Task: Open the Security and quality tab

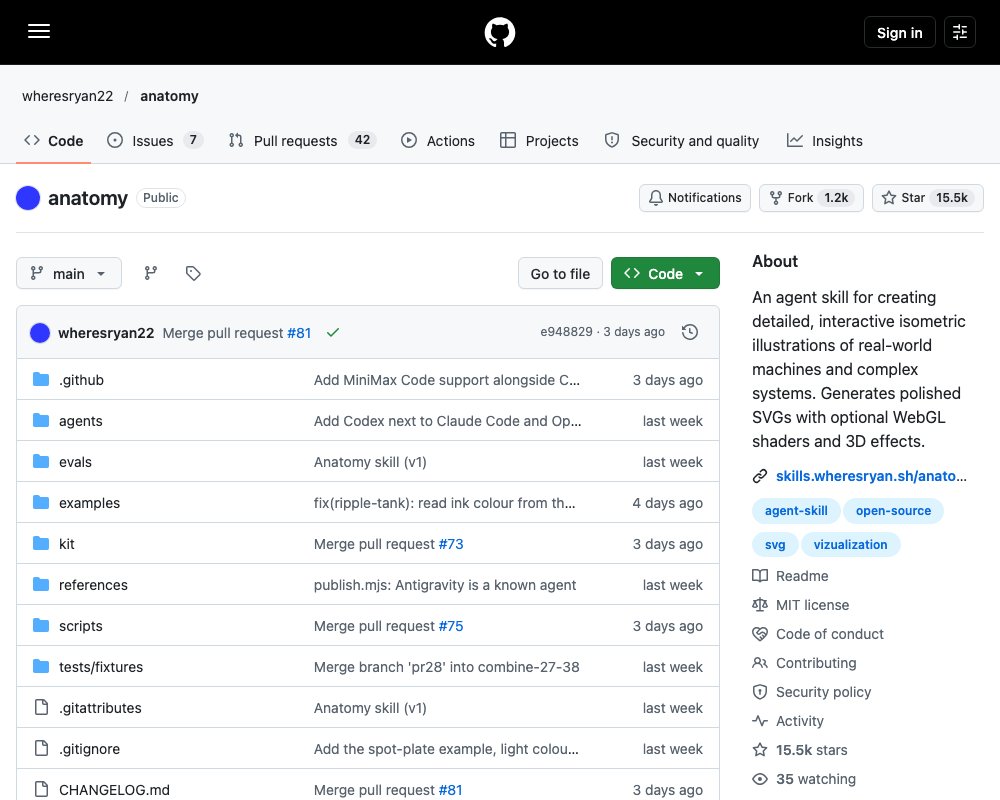Action: point(682,140)
